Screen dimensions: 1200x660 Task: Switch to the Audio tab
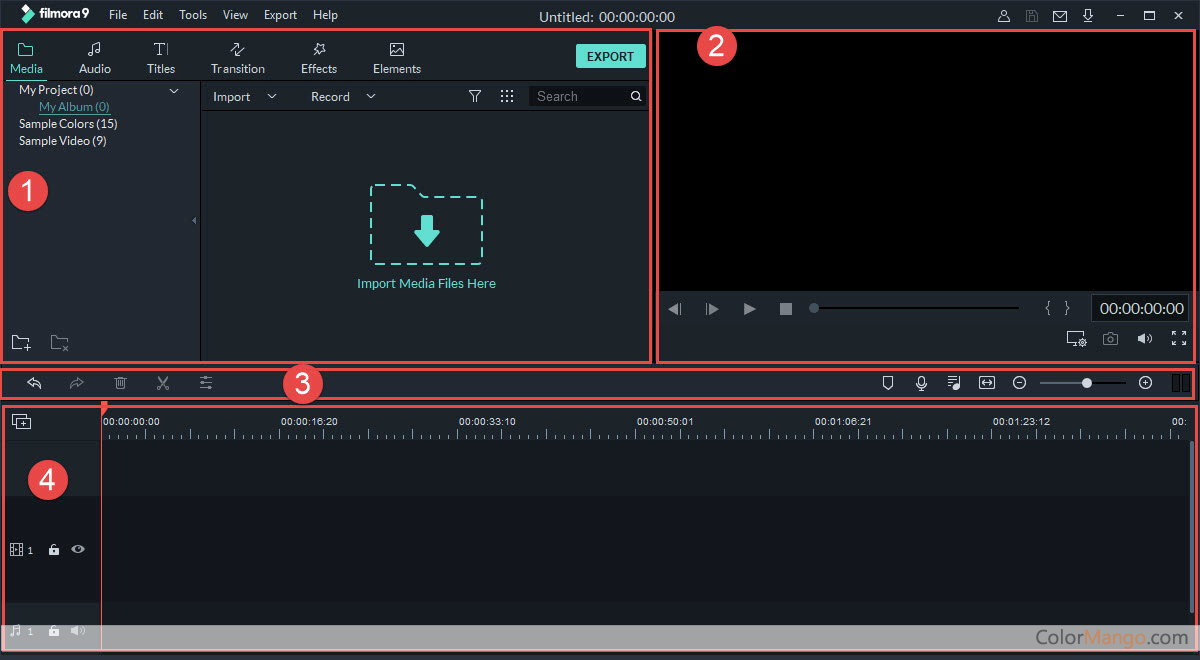93,57
